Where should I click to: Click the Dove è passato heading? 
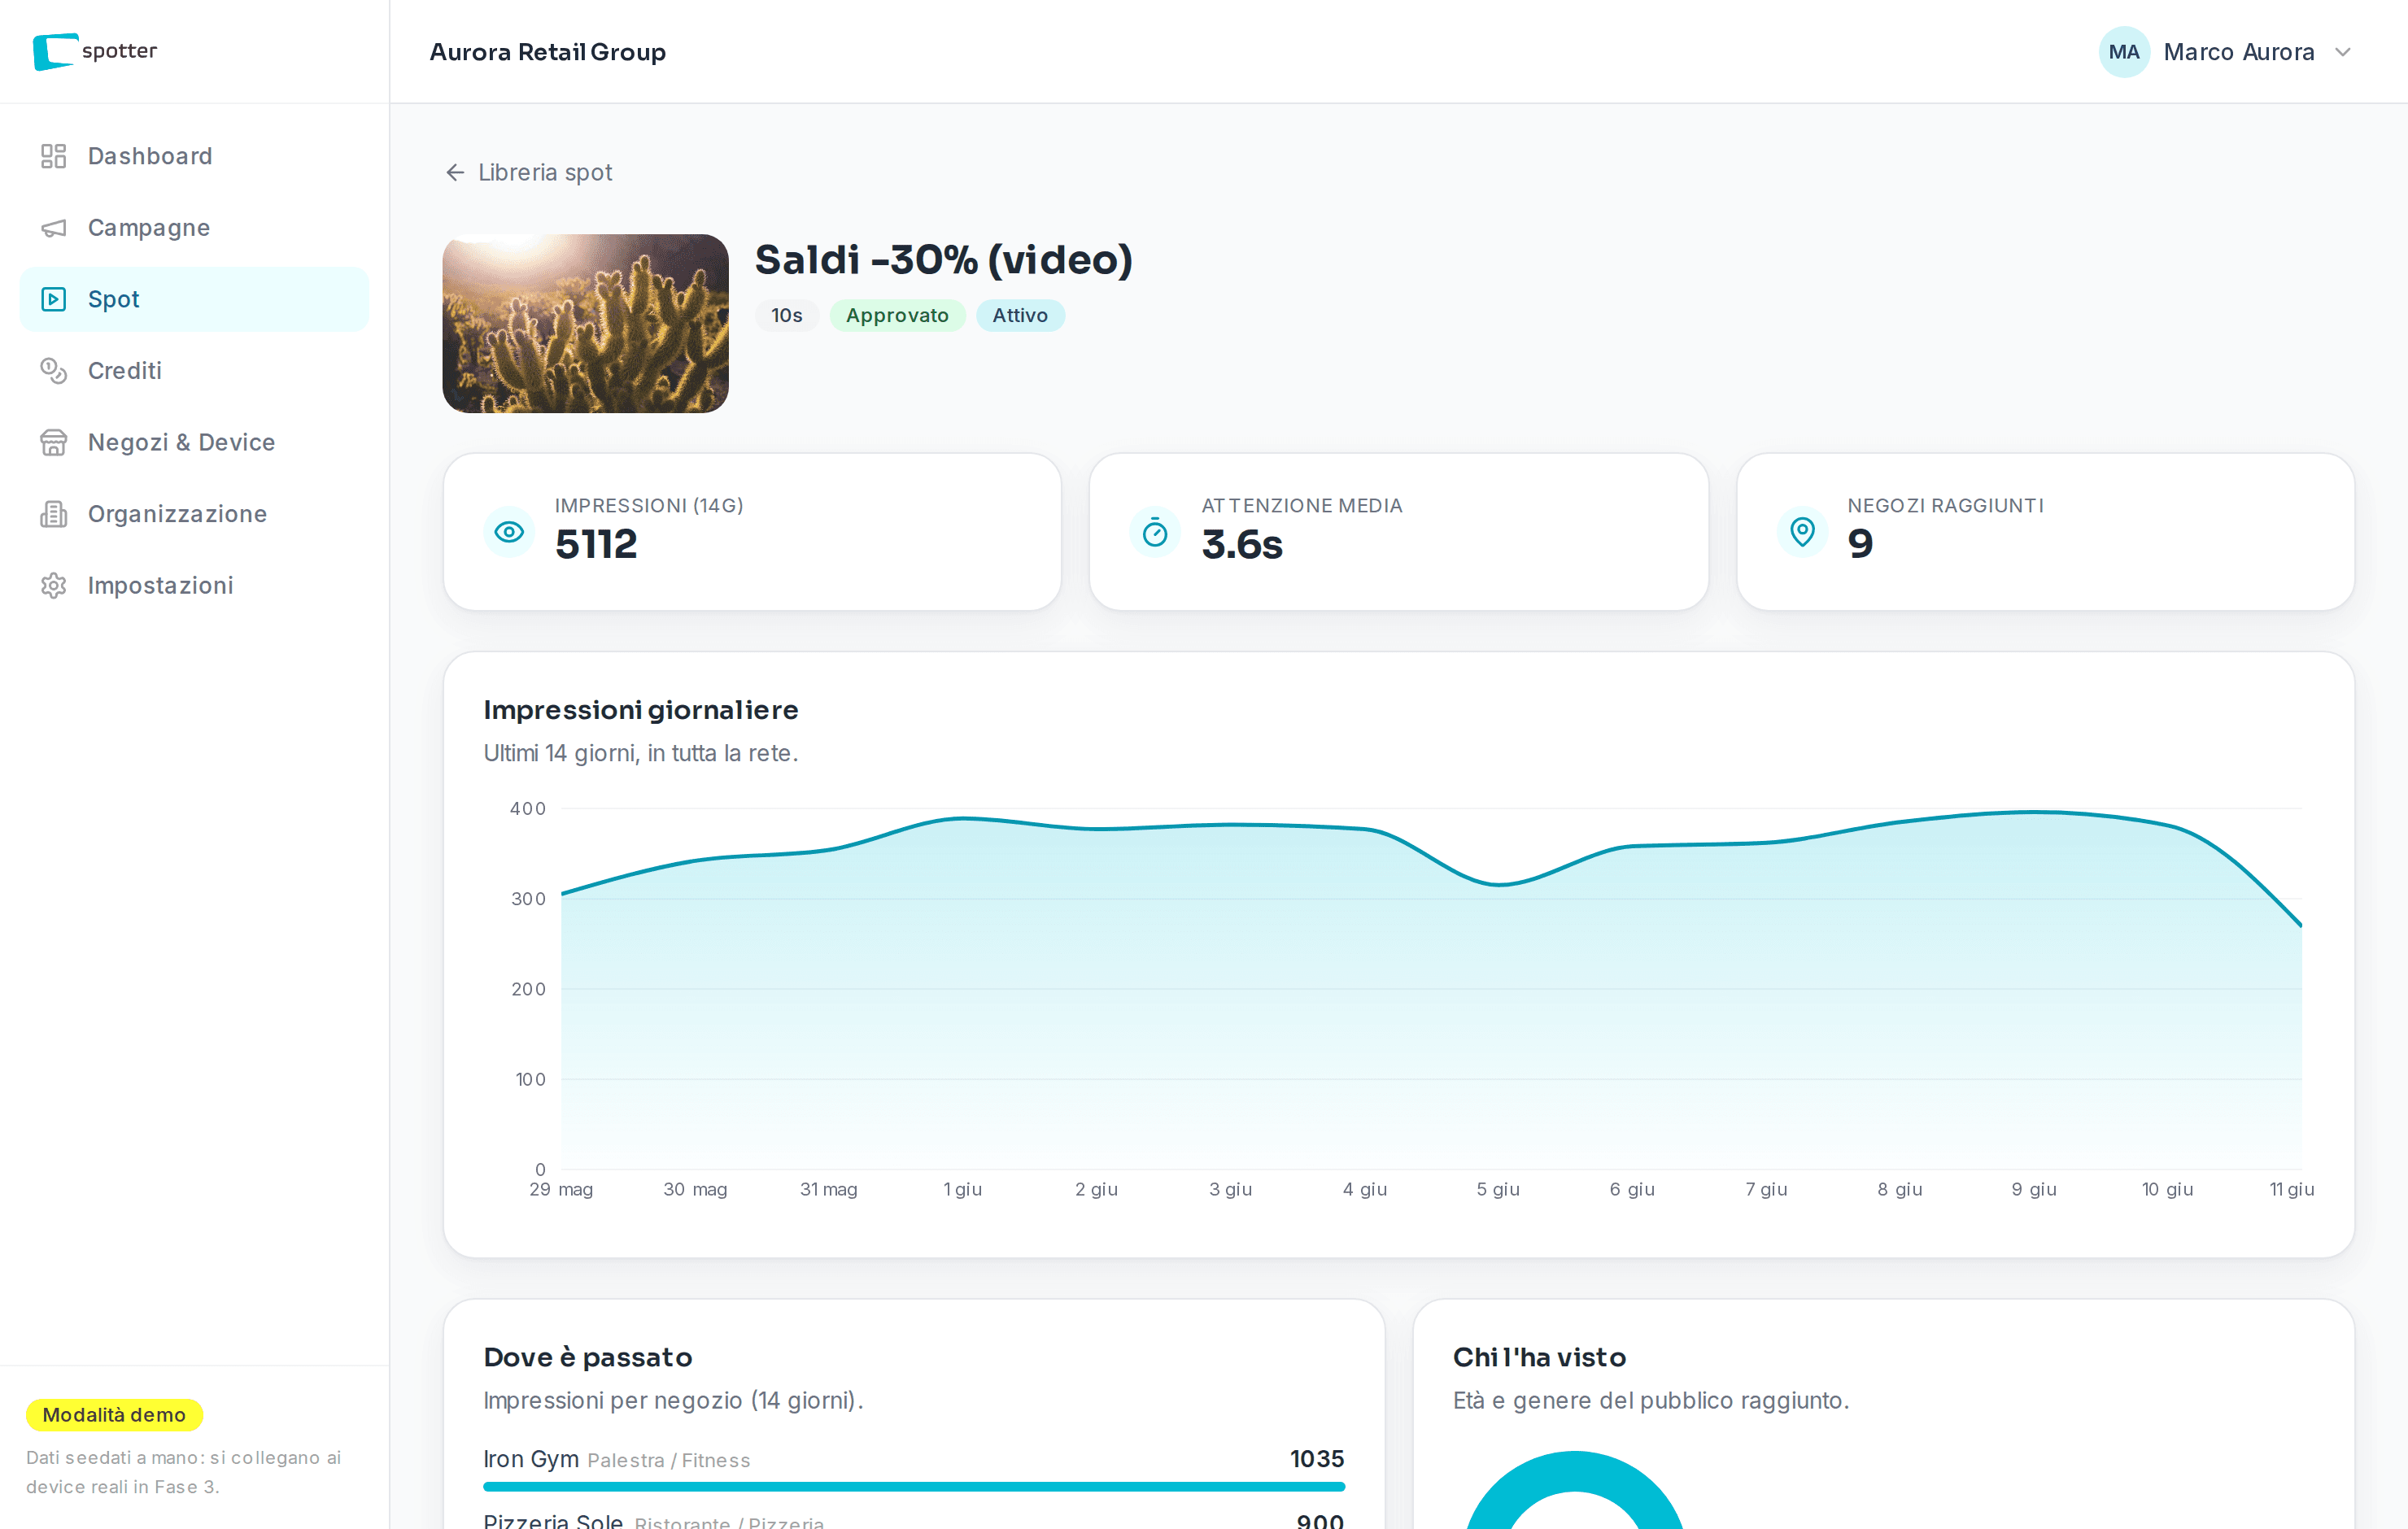click(x=588, y=1357)
